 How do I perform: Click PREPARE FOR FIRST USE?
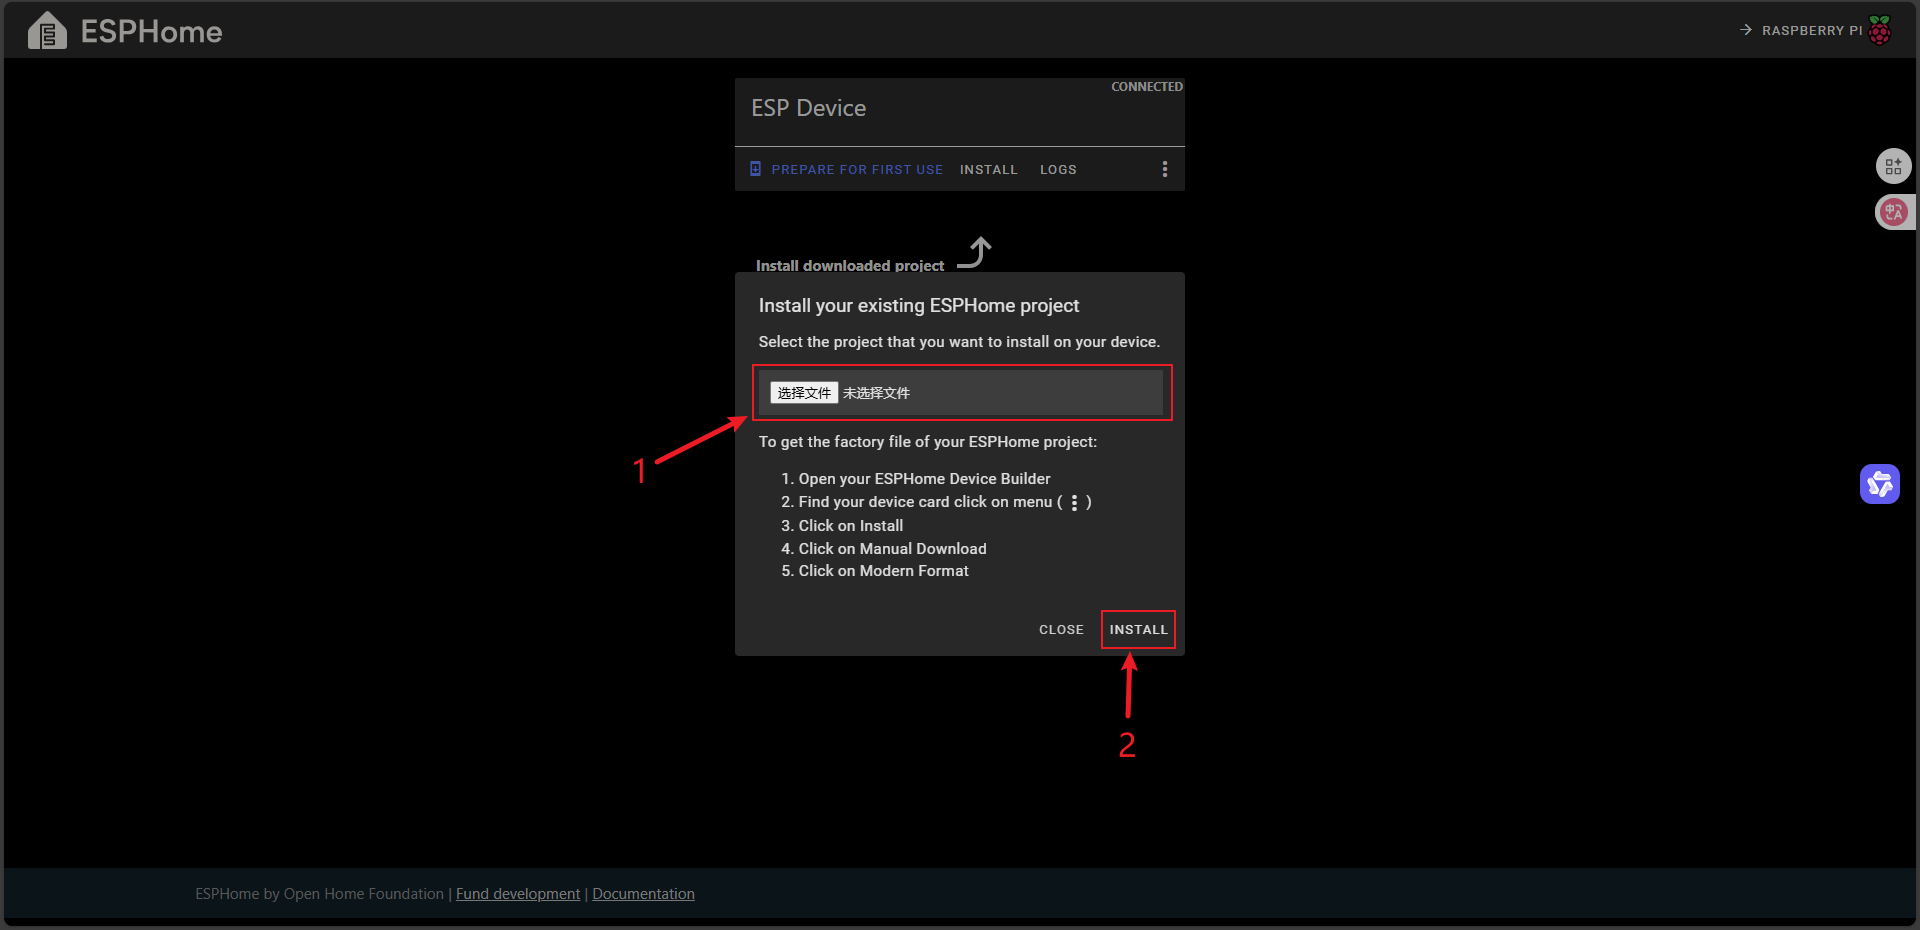click(857, 170)
